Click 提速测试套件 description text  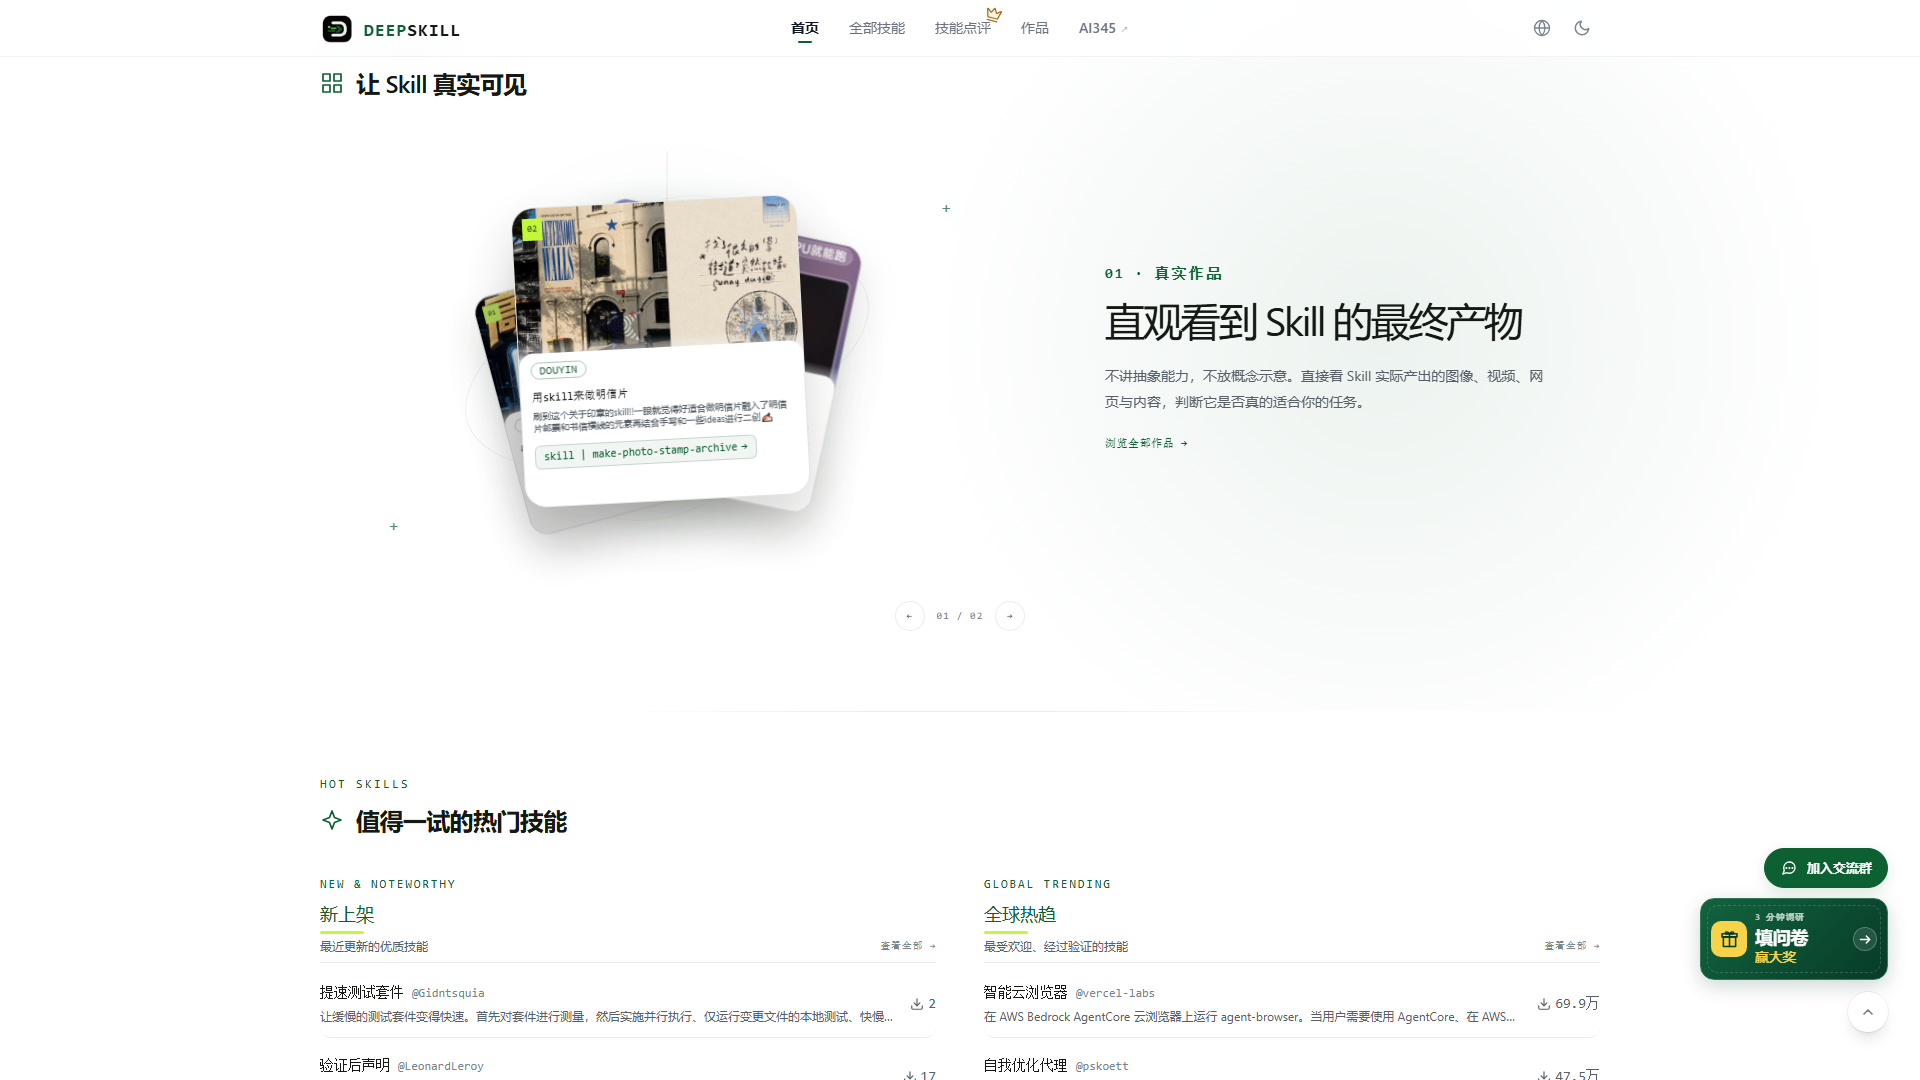pos(606,1017)
